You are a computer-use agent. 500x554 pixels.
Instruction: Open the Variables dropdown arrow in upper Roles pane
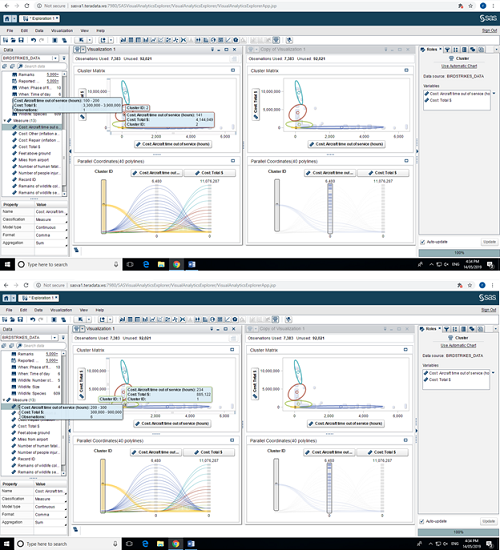pyautogui.click(x=494, y=94)
